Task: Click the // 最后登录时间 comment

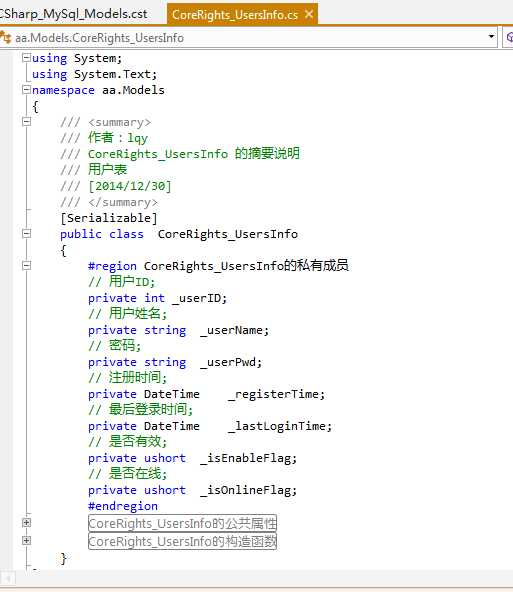Action: click(x=140, y=410)
